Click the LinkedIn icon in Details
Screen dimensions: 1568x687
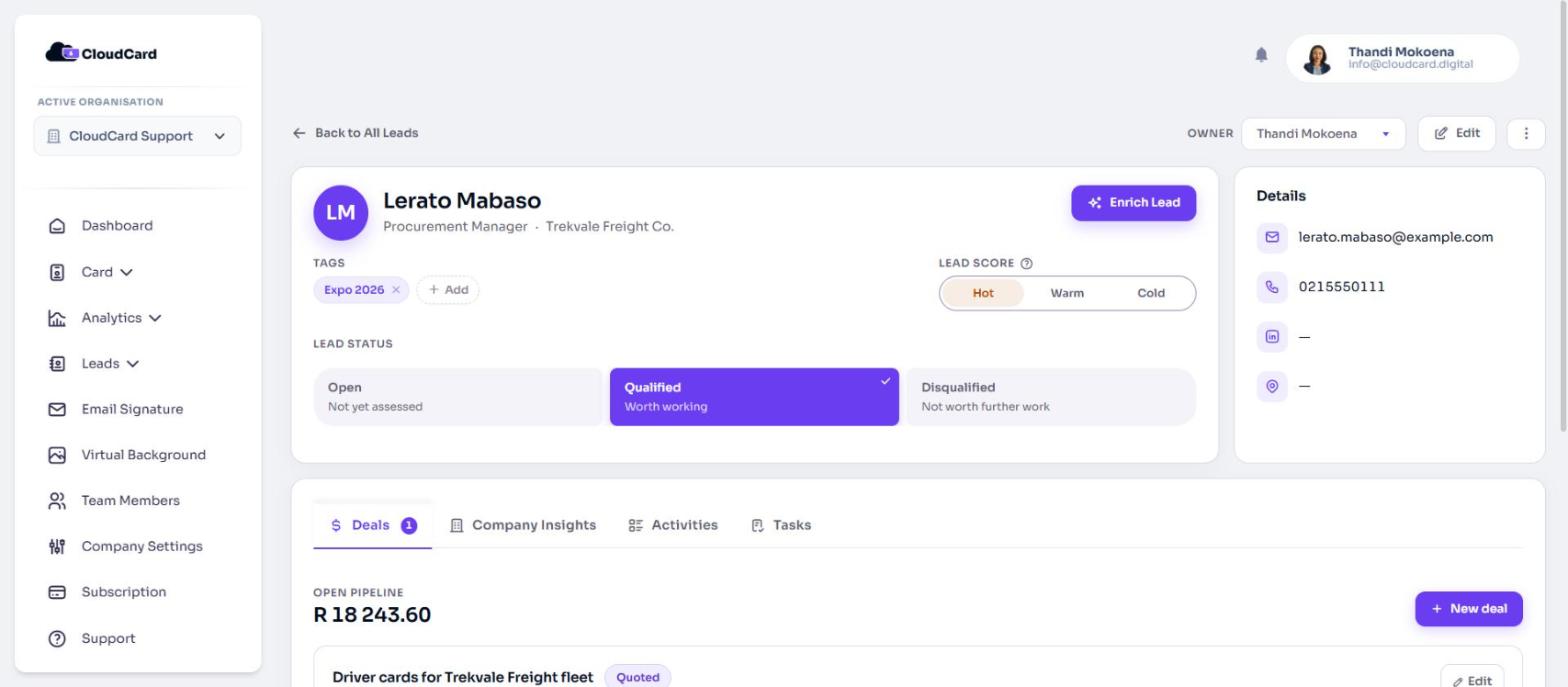[1272, 337]
